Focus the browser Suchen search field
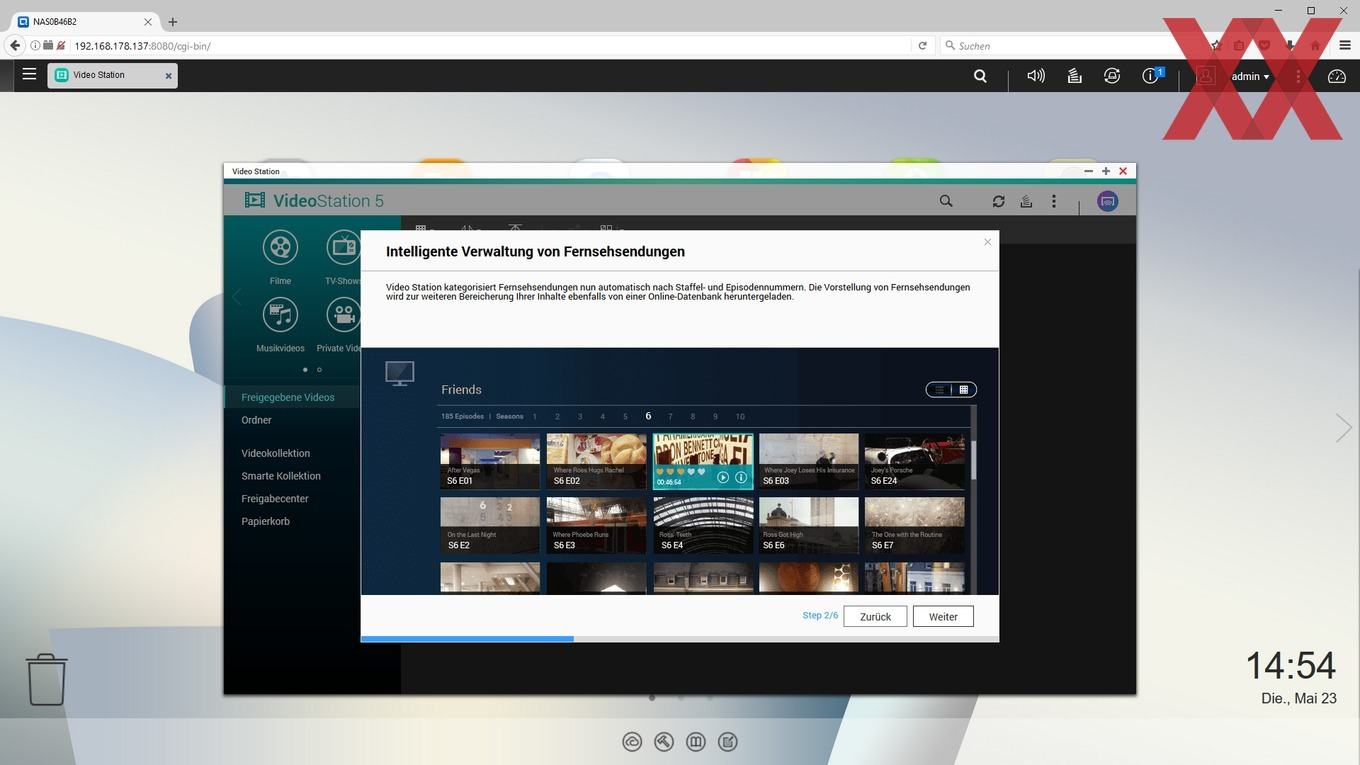Viewport: 1360px width, 765px height. [x=1070, y=45]
